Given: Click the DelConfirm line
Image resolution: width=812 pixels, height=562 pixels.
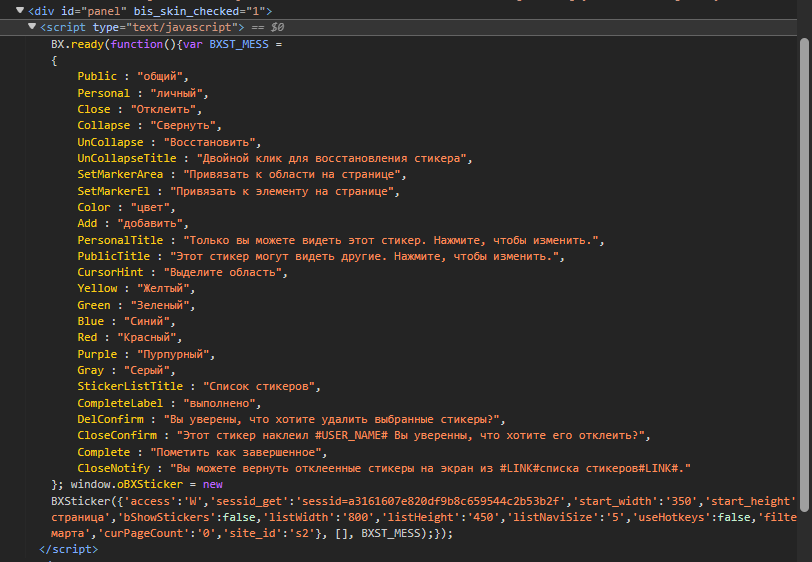Looking at the screenshot, I should click(x=292, y=420).
